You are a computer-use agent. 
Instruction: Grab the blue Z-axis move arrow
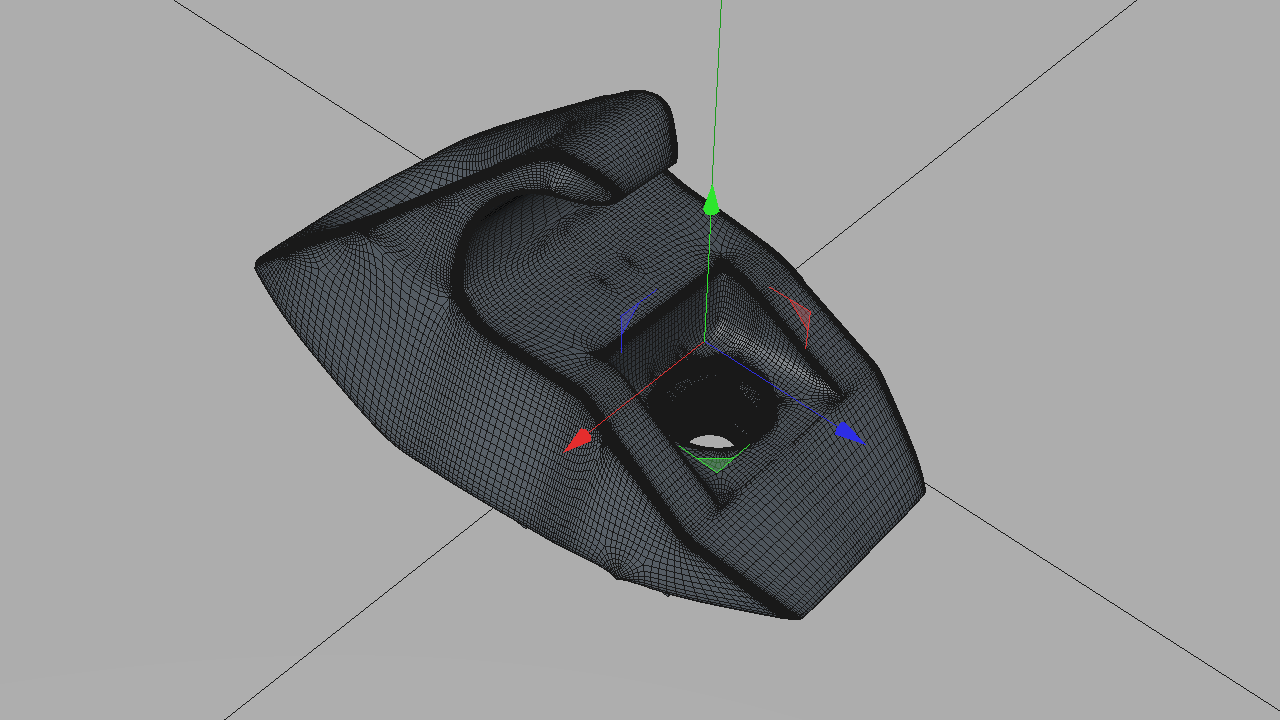(x=849, y=432)
